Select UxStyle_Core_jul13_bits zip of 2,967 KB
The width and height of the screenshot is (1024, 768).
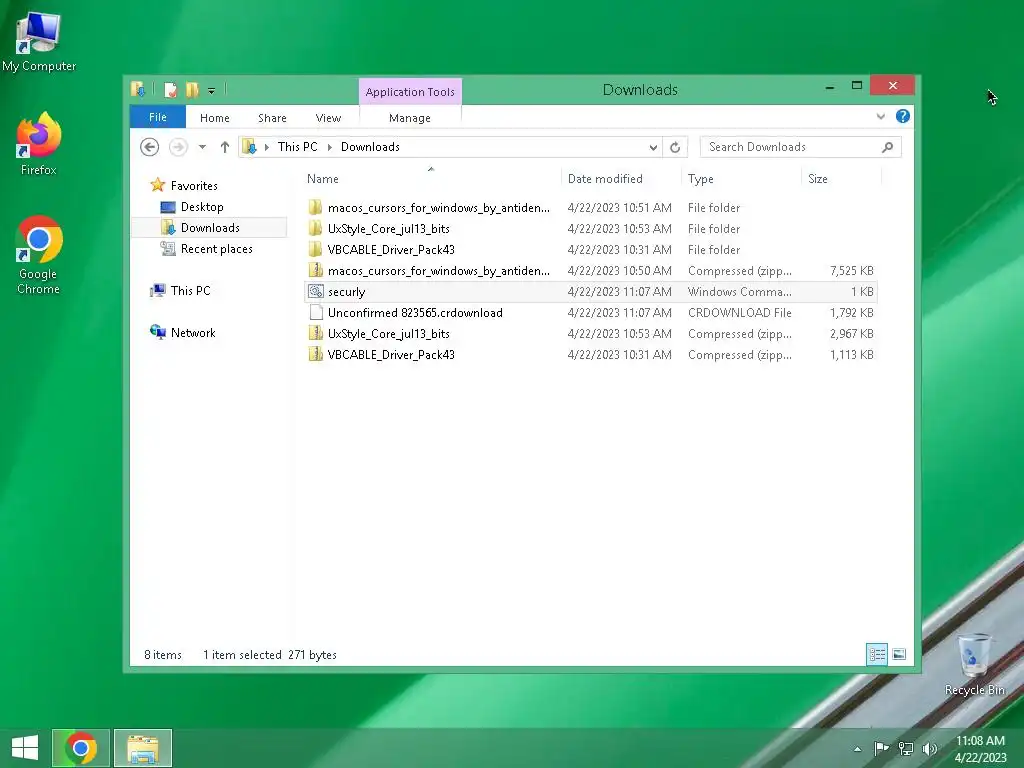[590, 334]
